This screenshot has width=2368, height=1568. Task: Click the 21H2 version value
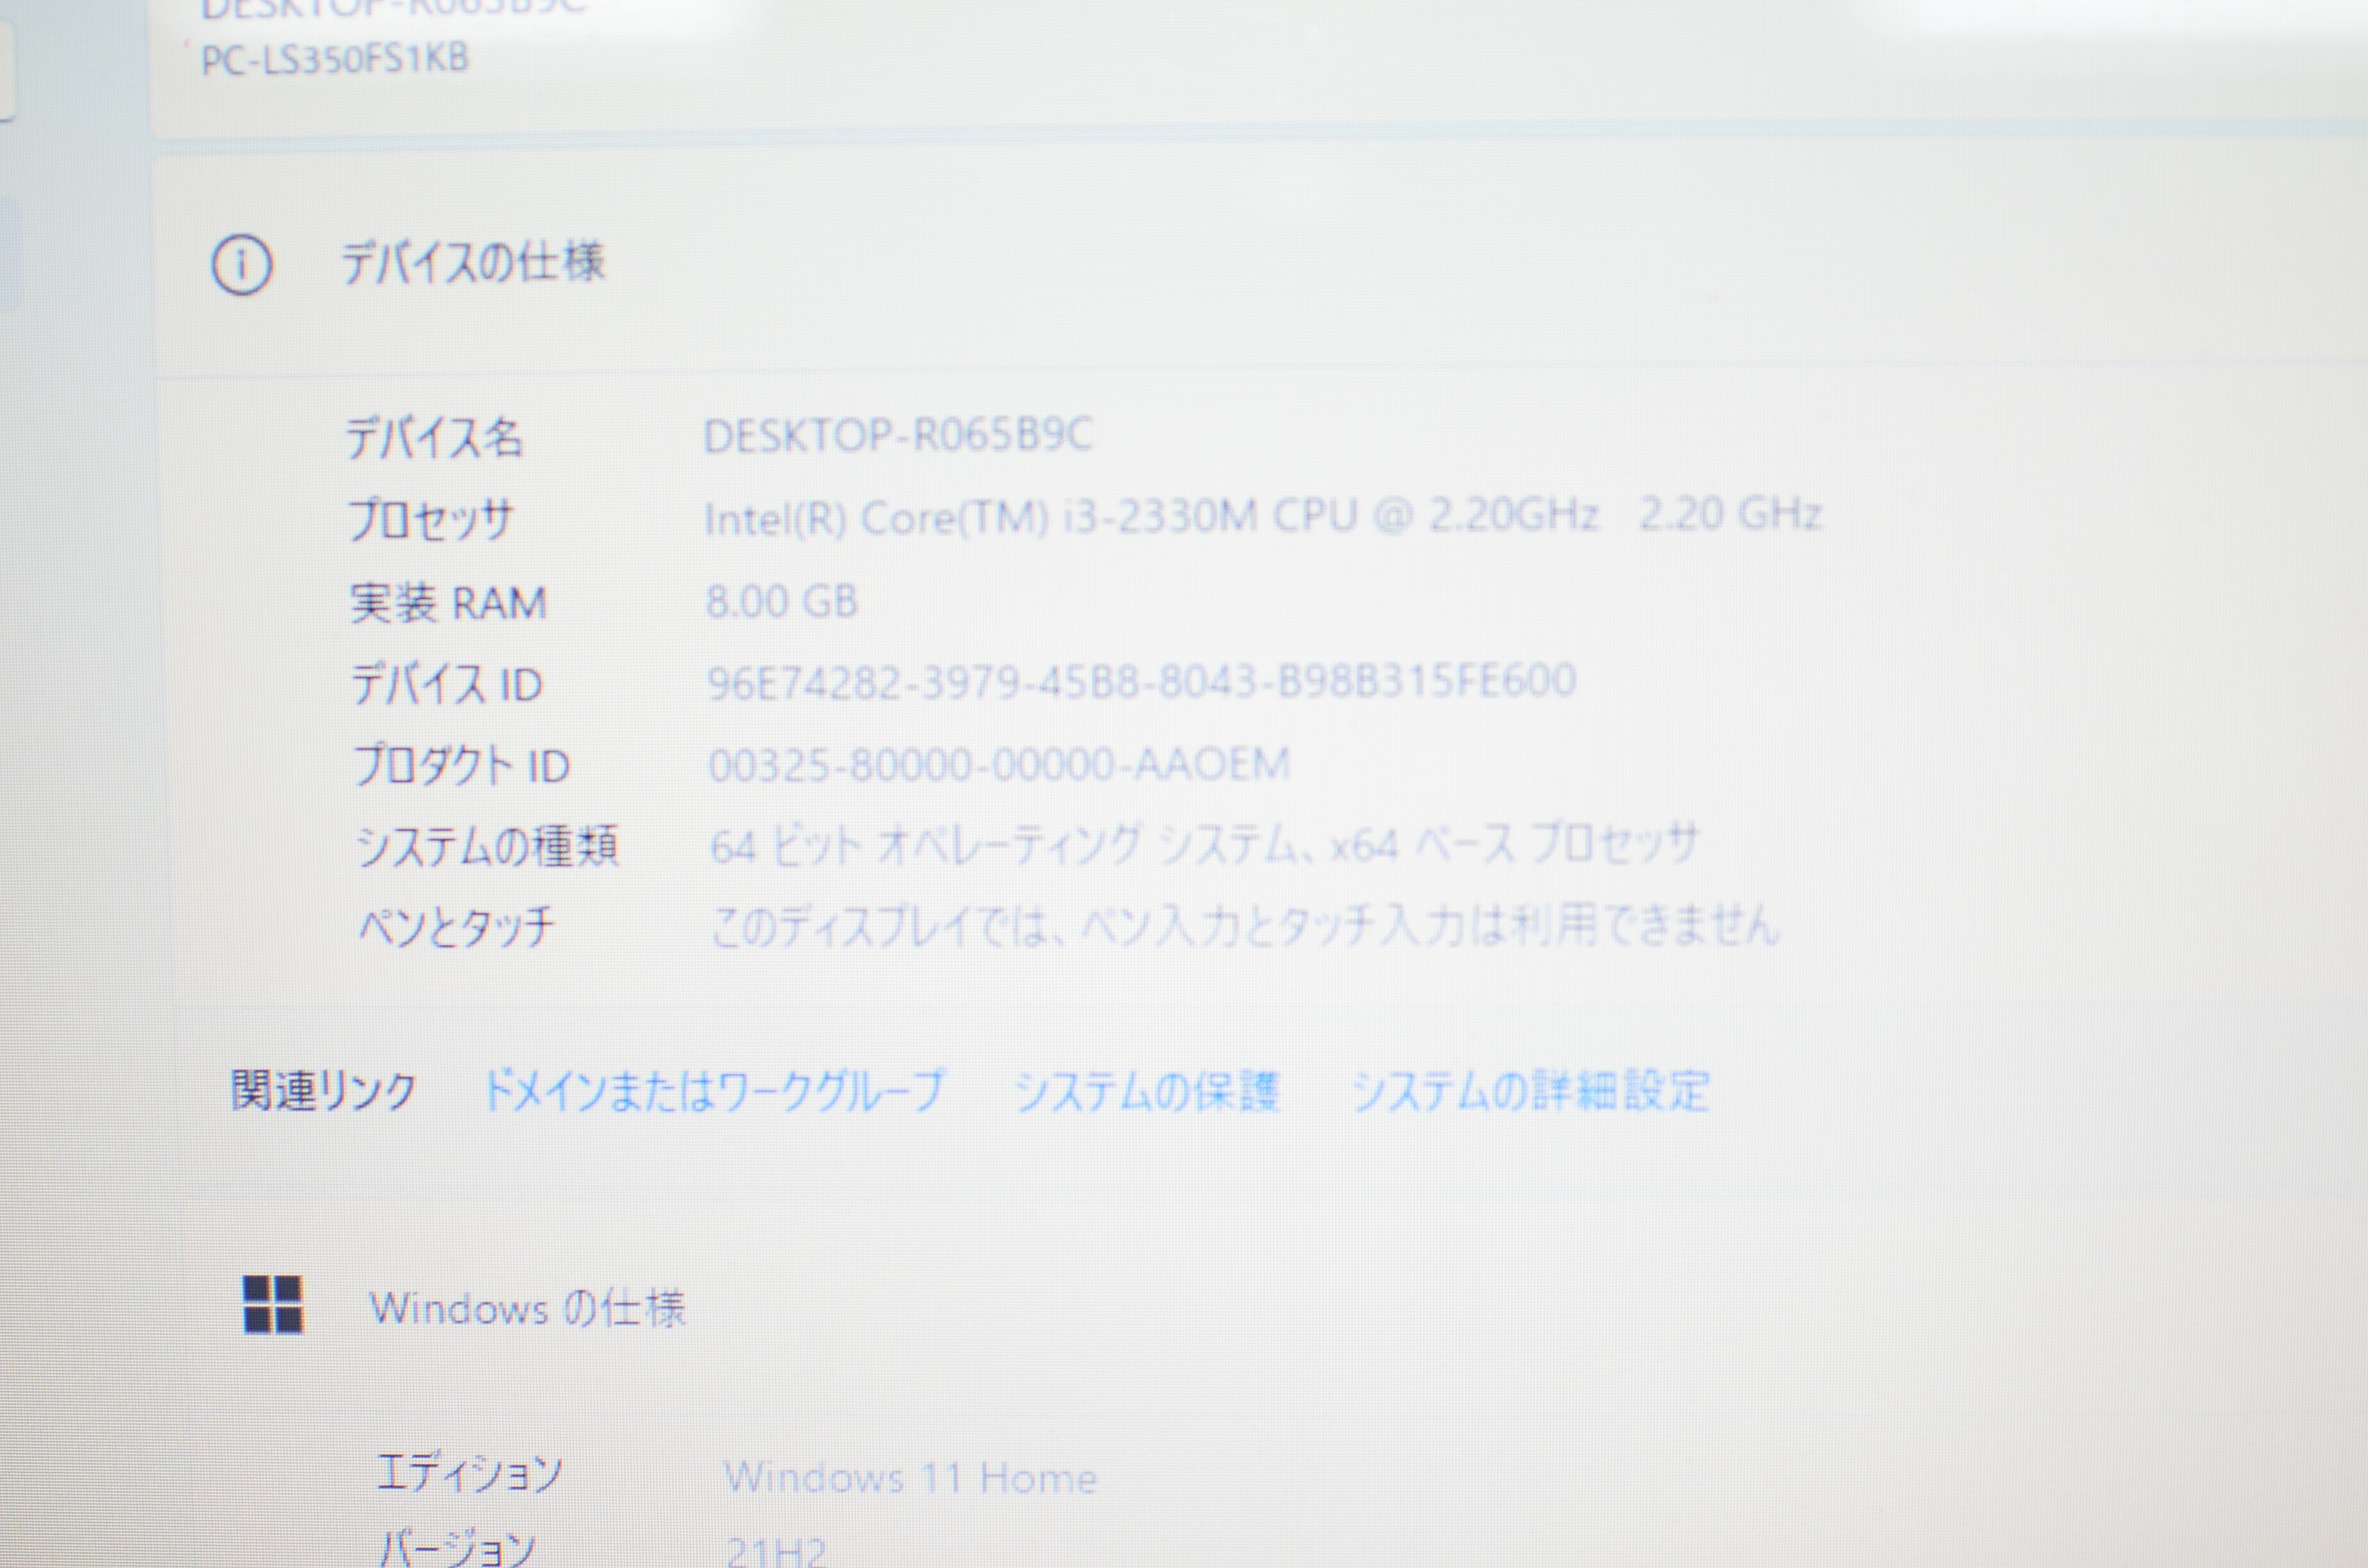tap(776, 1551)
